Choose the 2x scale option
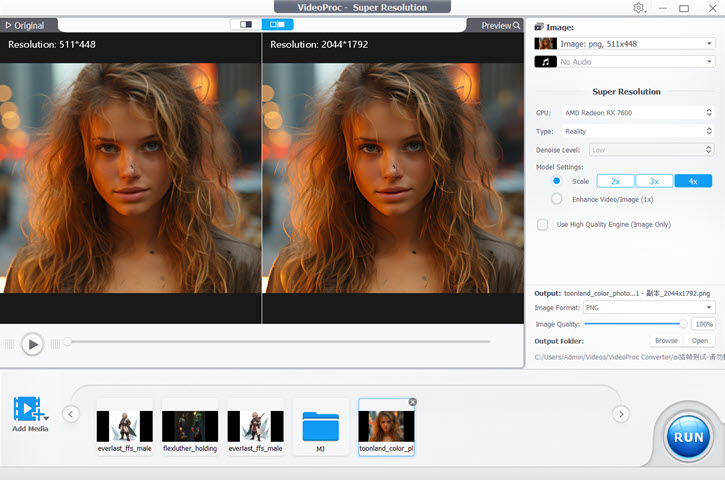Image resolution: width=725 pixels, height=480 pixels. 616,181
